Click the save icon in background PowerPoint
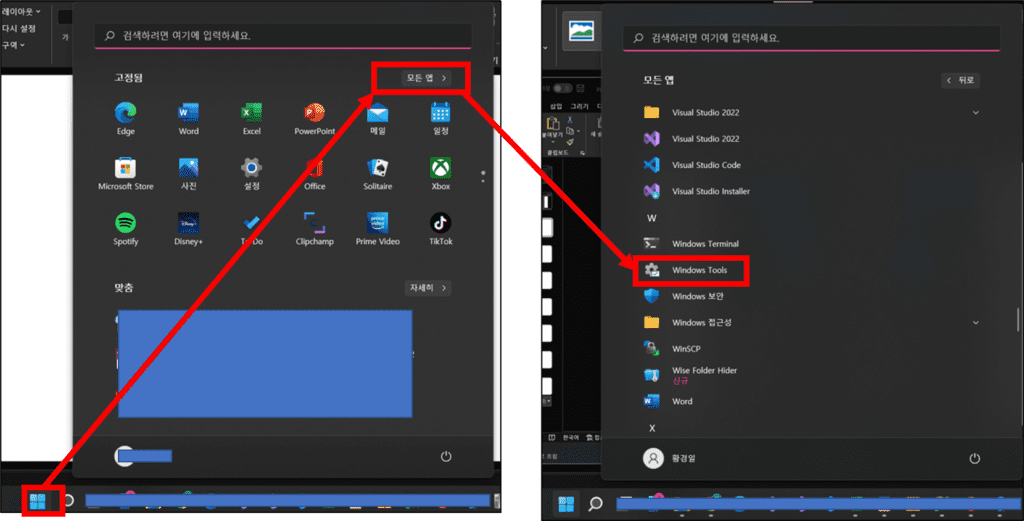This screenshot has width=1024, height=521. click(x=580, y=88)
